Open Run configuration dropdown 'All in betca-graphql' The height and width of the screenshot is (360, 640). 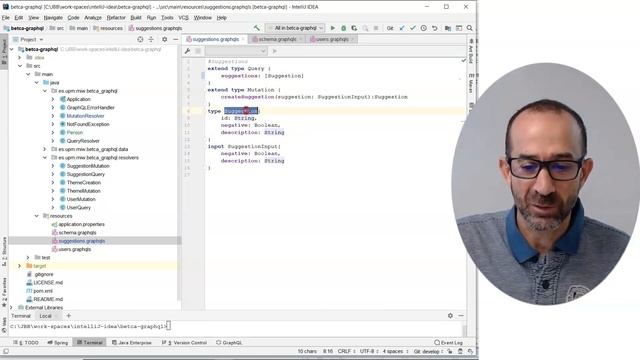pyautogui.click(x=295, y=28)
